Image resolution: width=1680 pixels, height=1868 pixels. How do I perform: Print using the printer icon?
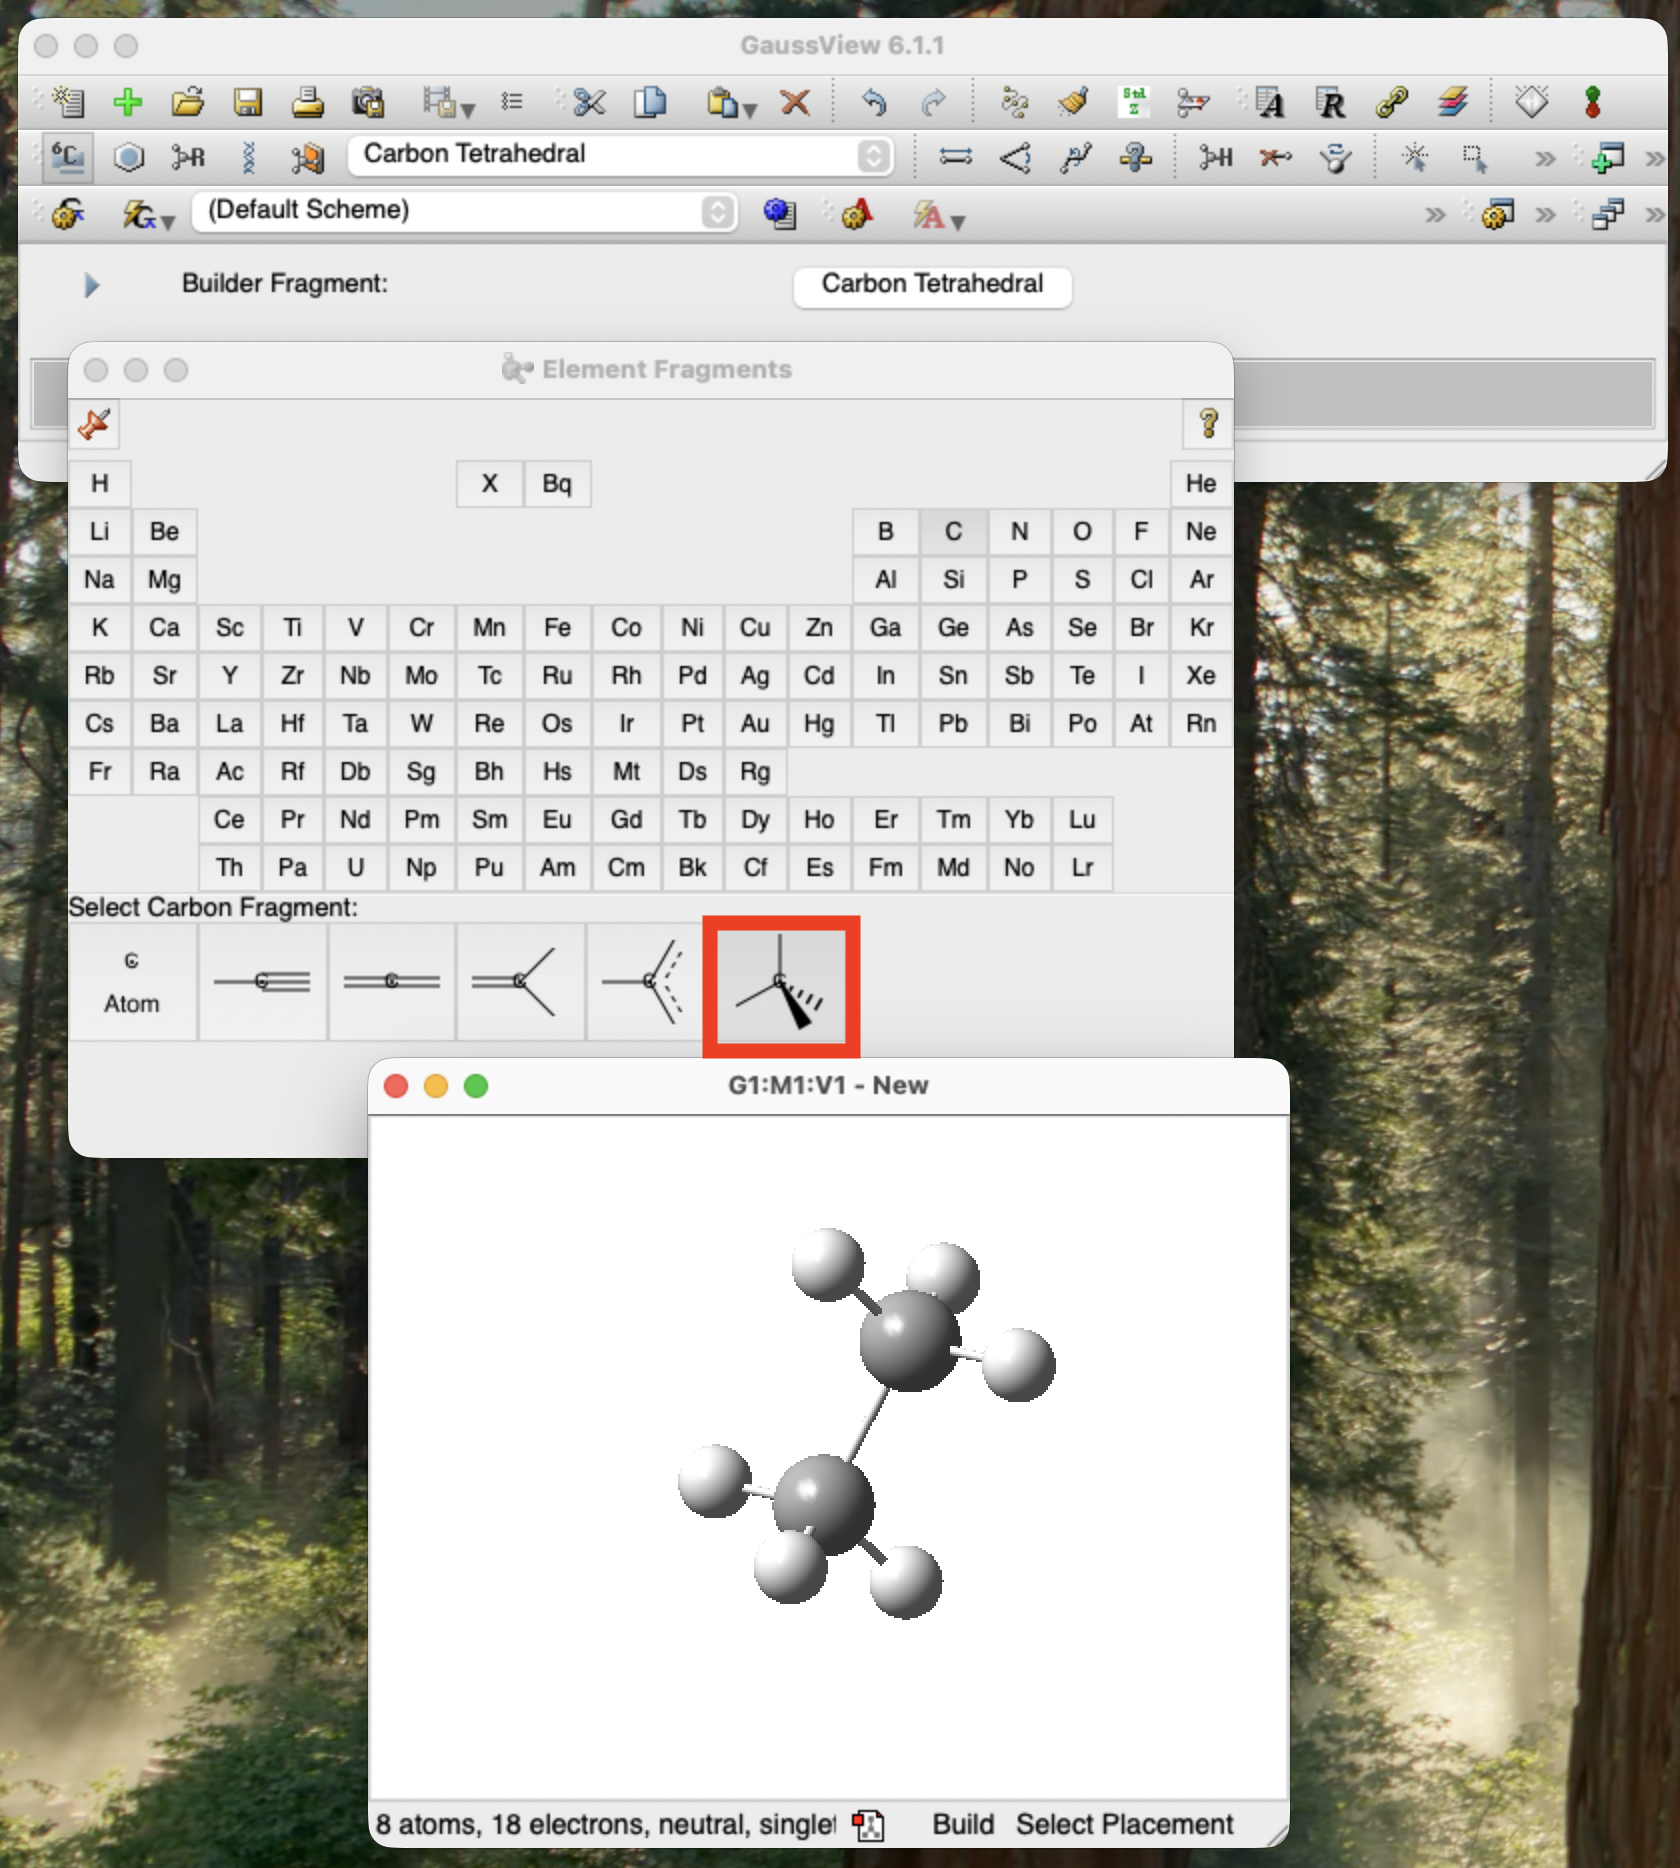point(308,102)
